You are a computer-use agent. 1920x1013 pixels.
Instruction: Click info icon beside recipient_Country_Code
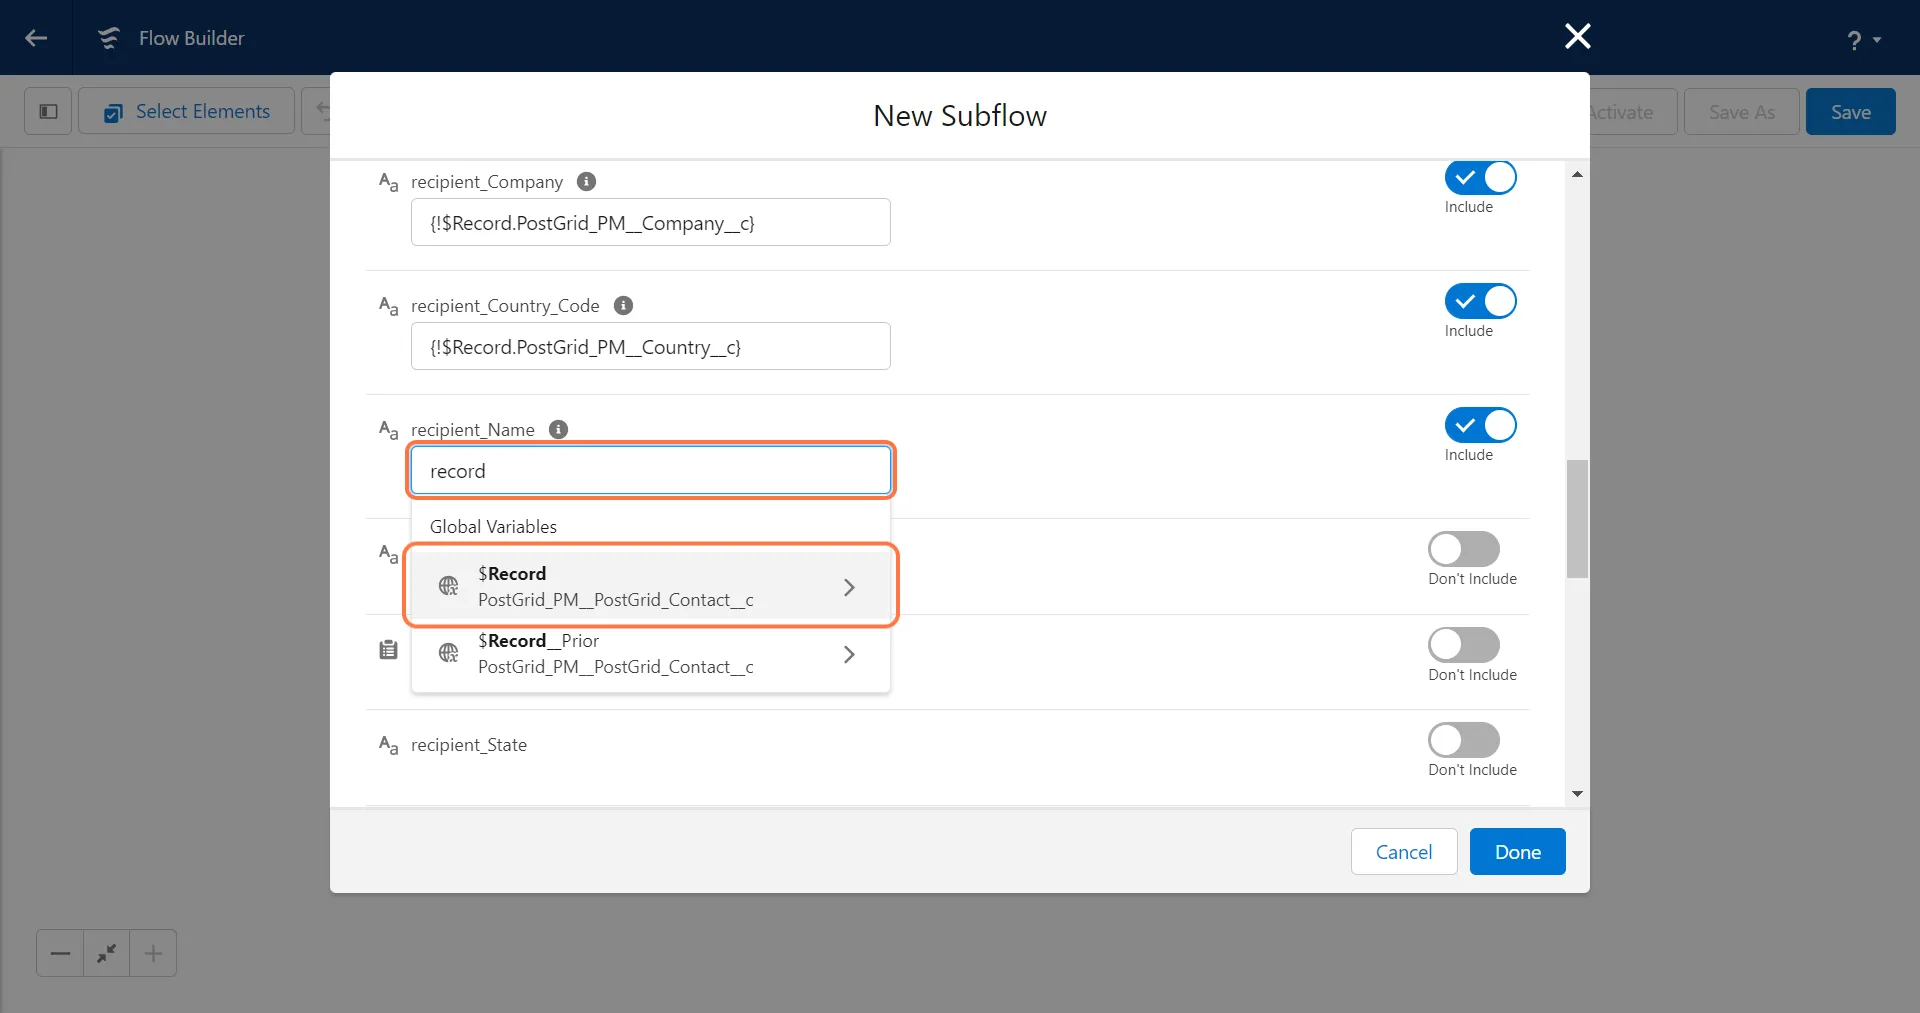tap(623, 306)
